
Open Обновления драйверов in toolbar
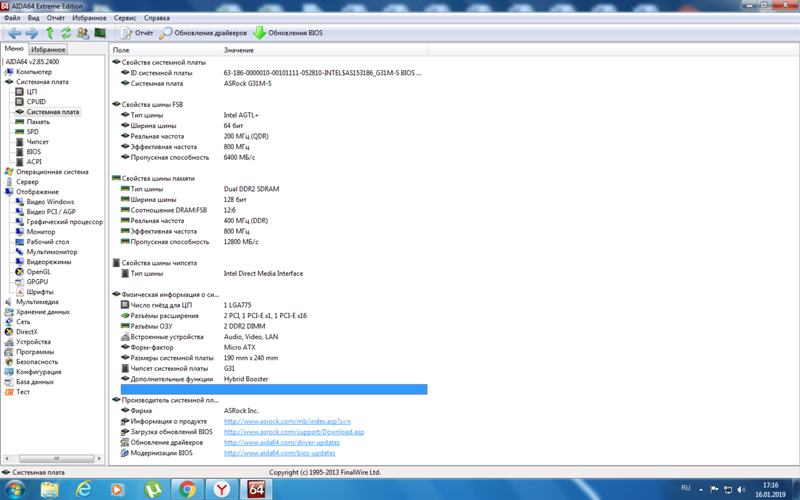[x=203, y=33]
